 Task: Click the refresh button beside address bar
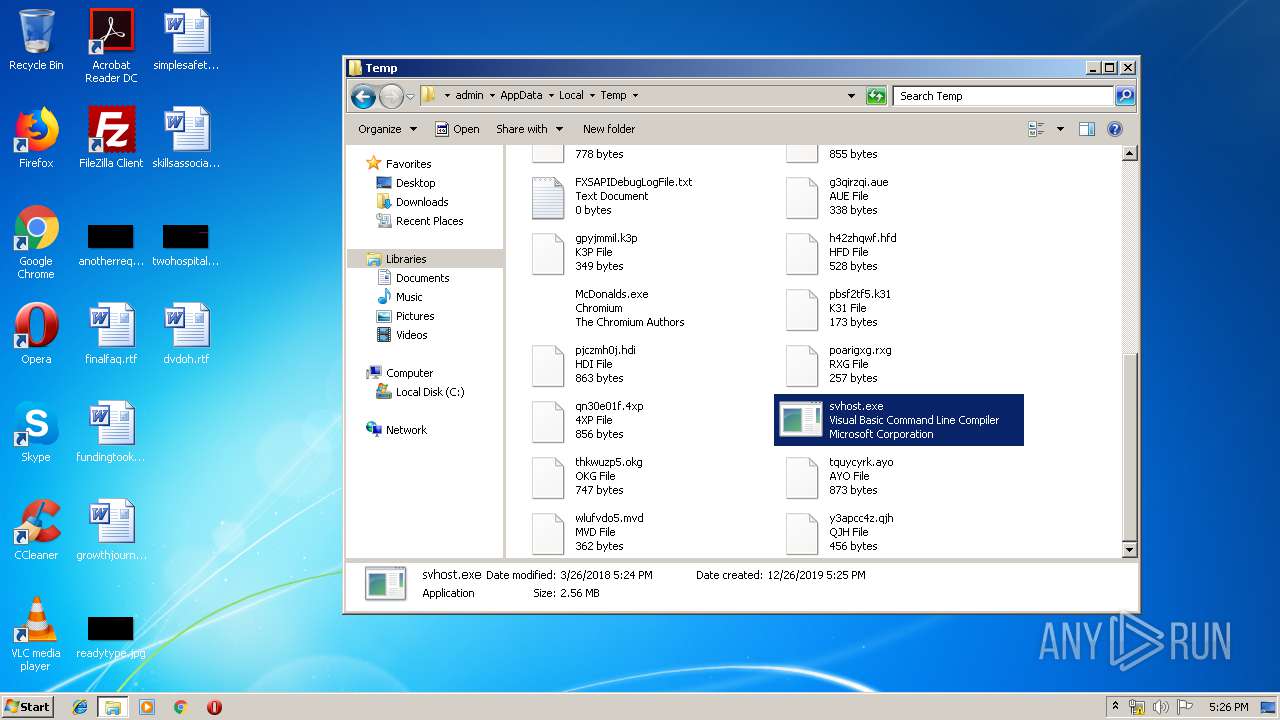point(876,96)
